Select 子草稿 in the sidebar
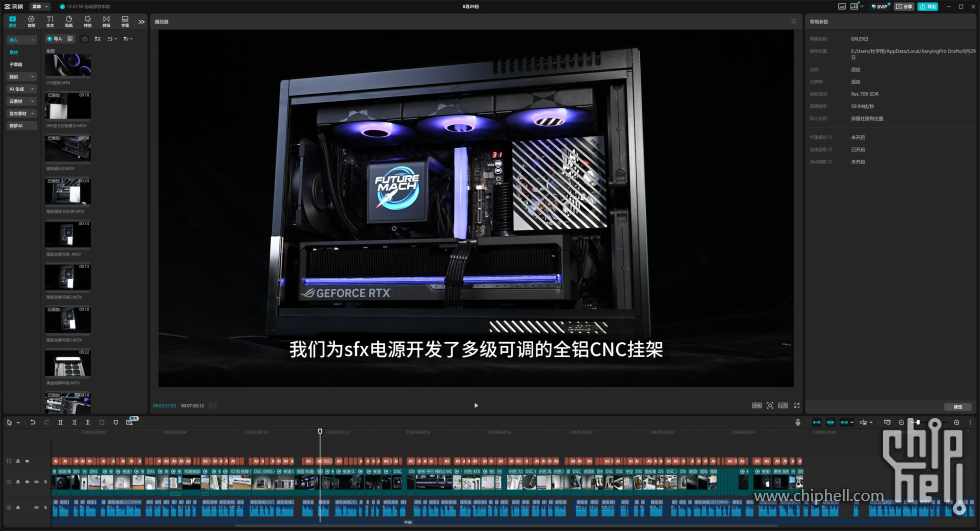 coord(16,64)
